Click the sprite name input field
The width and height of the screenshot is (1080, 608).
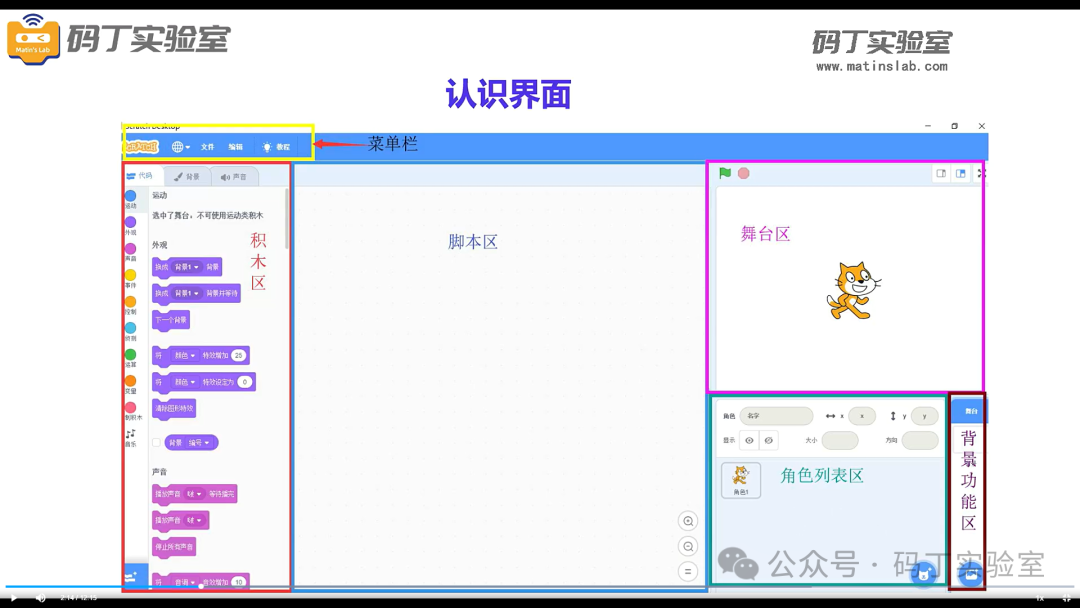pyautogui.click(x=777, y=416)
